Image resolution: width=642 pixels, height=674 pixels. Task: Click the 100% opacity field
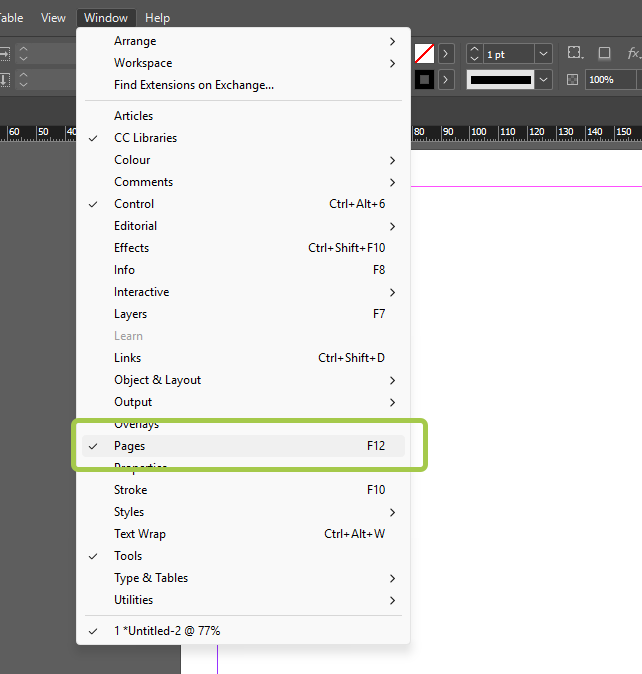(611, 80)
